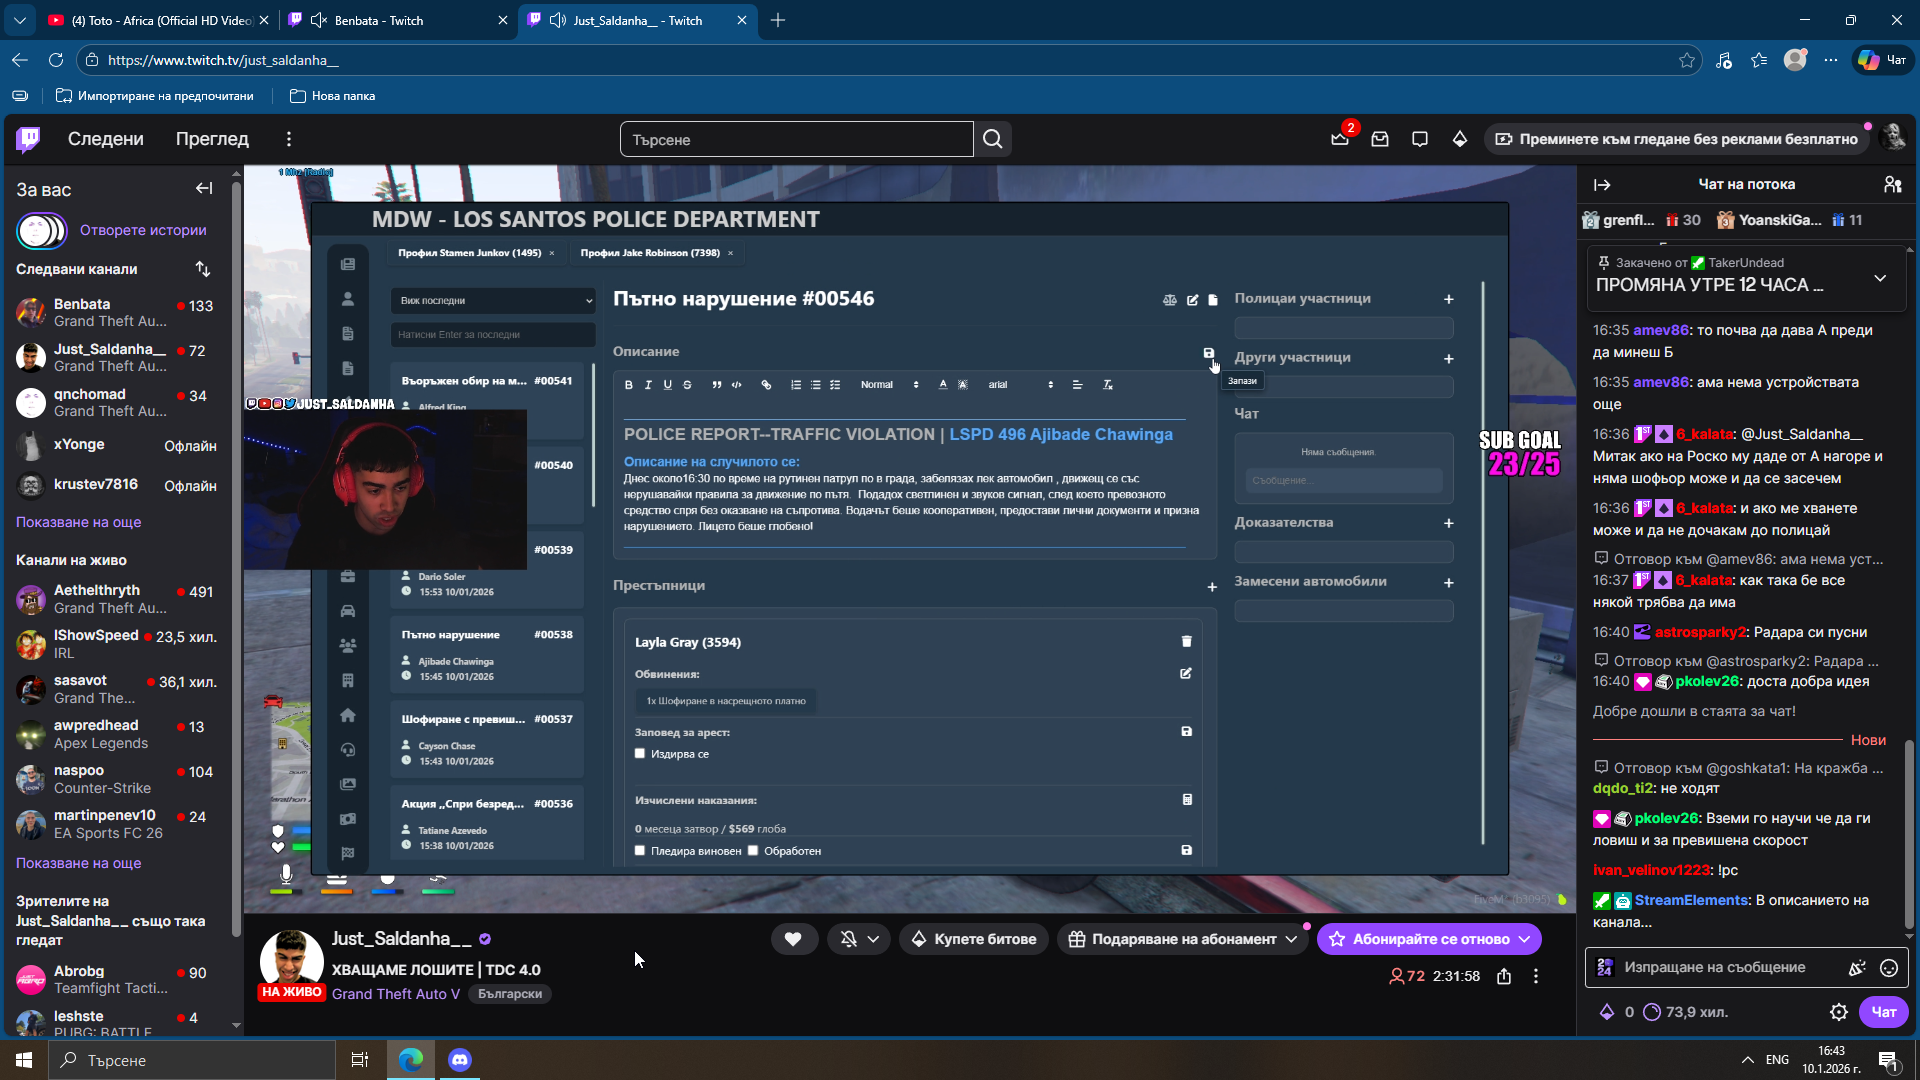Open the Преглед browse menu item
Viewport: 1920px width, 1080px height.
point(212,139)
